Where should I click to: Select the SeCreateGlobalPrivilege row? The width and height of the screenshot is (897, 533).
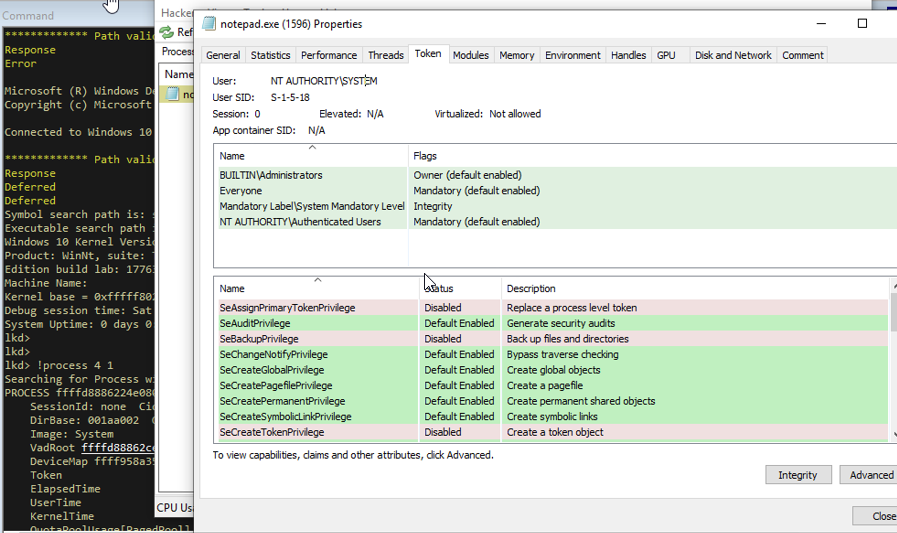553,370
